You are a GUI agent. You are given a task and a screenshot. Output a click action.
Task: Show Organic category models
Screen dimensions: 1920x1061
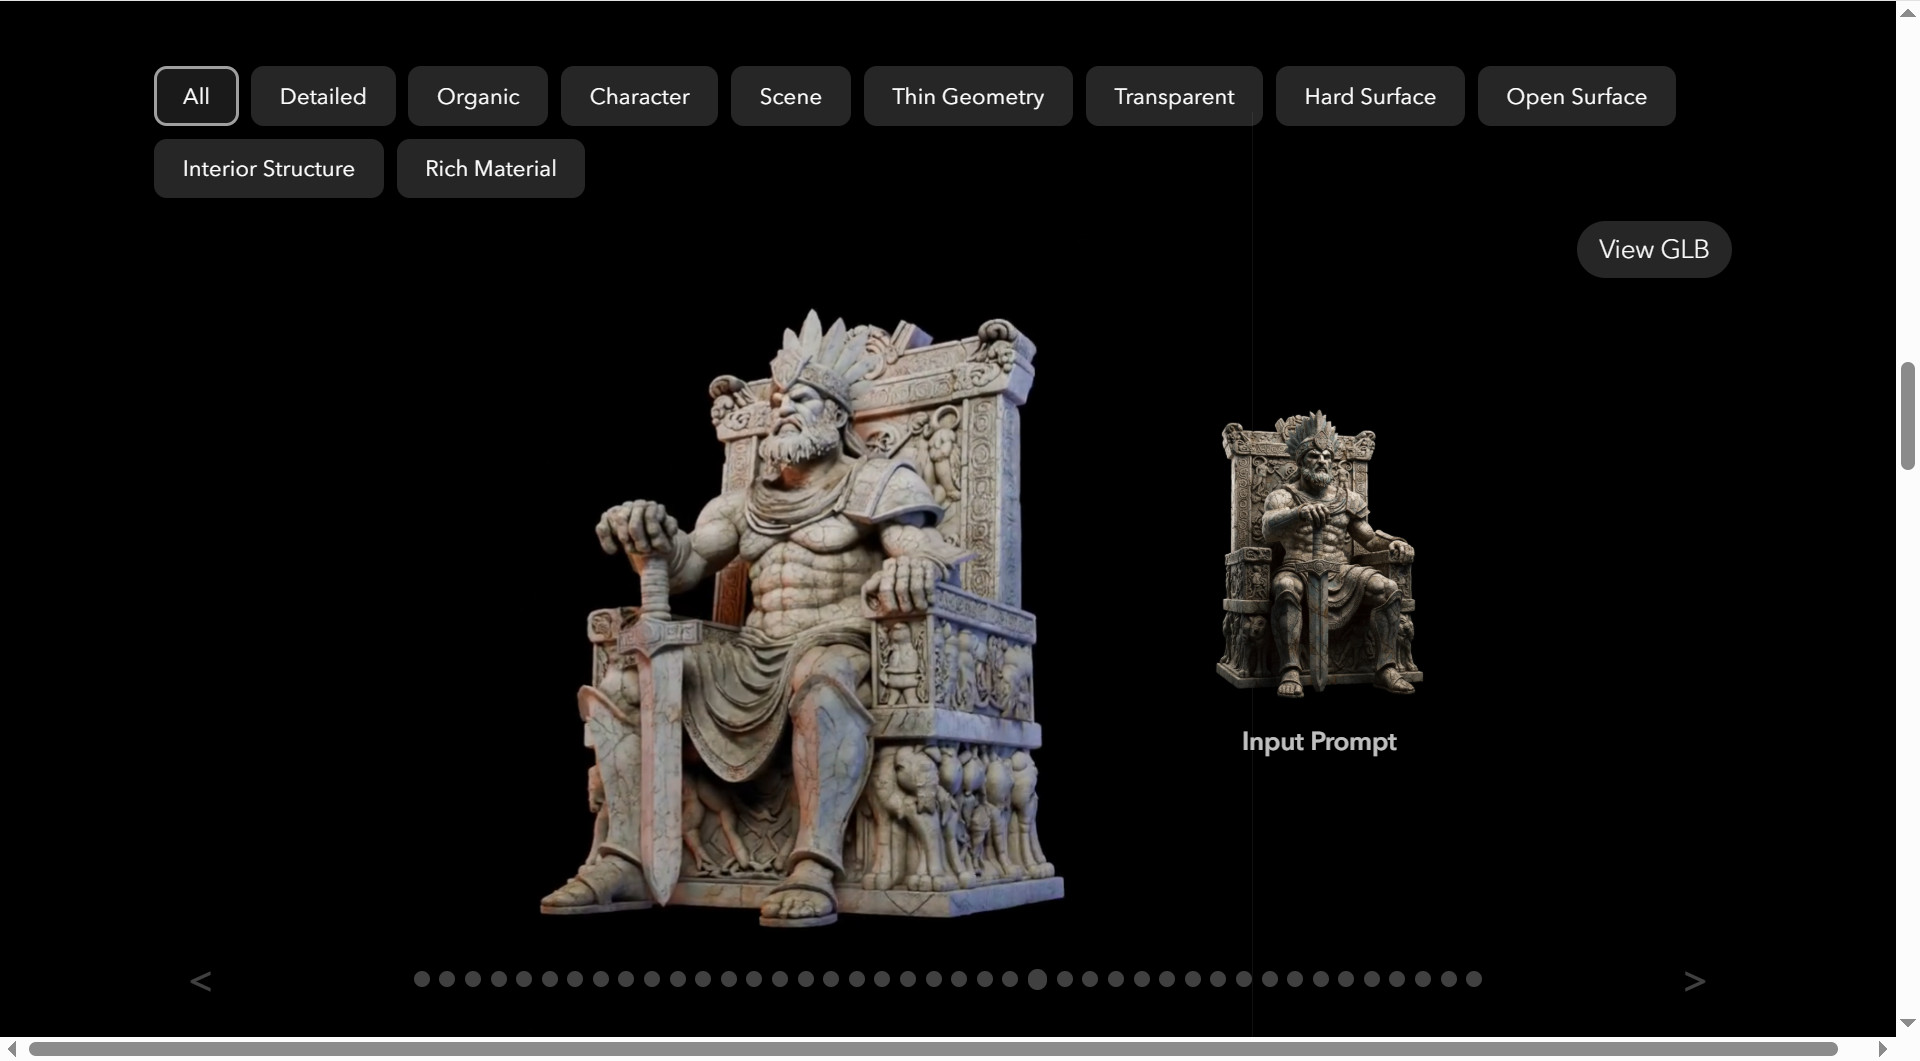(x=478, y=96)
